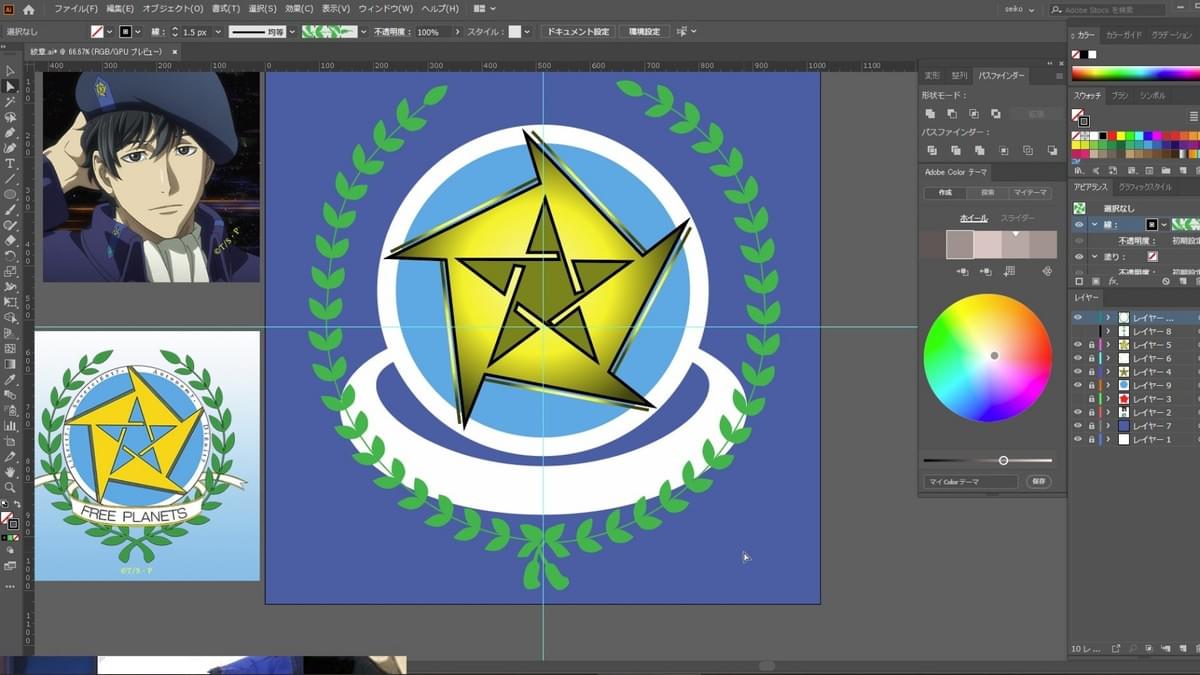Select the Line Segment tool
Viewport: 1200px width, 675px height.
10,178
